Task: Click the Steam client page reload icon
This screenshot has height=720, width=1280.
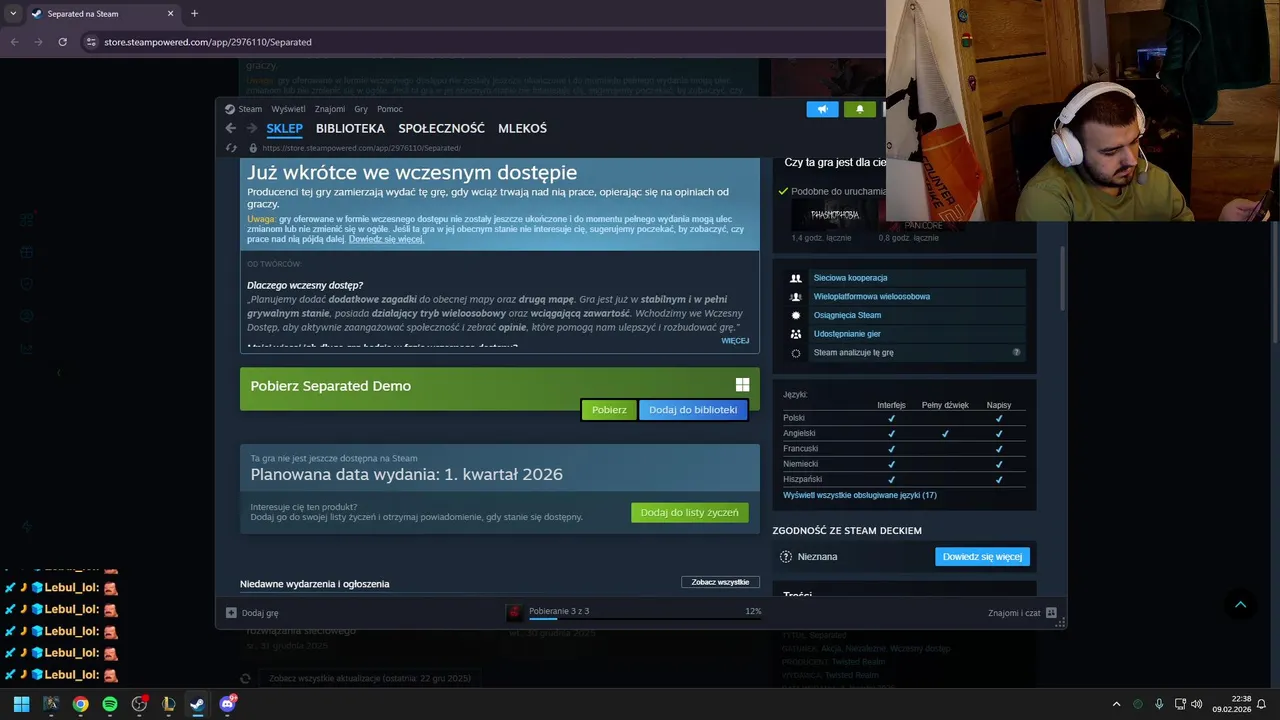Action: click(231, 148)
